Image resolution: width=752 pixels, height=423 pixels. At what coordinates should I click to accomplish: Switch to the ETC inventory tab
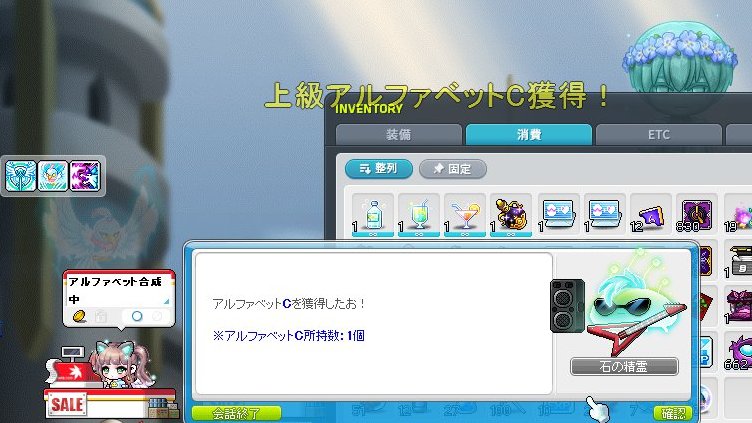[659, 135]
